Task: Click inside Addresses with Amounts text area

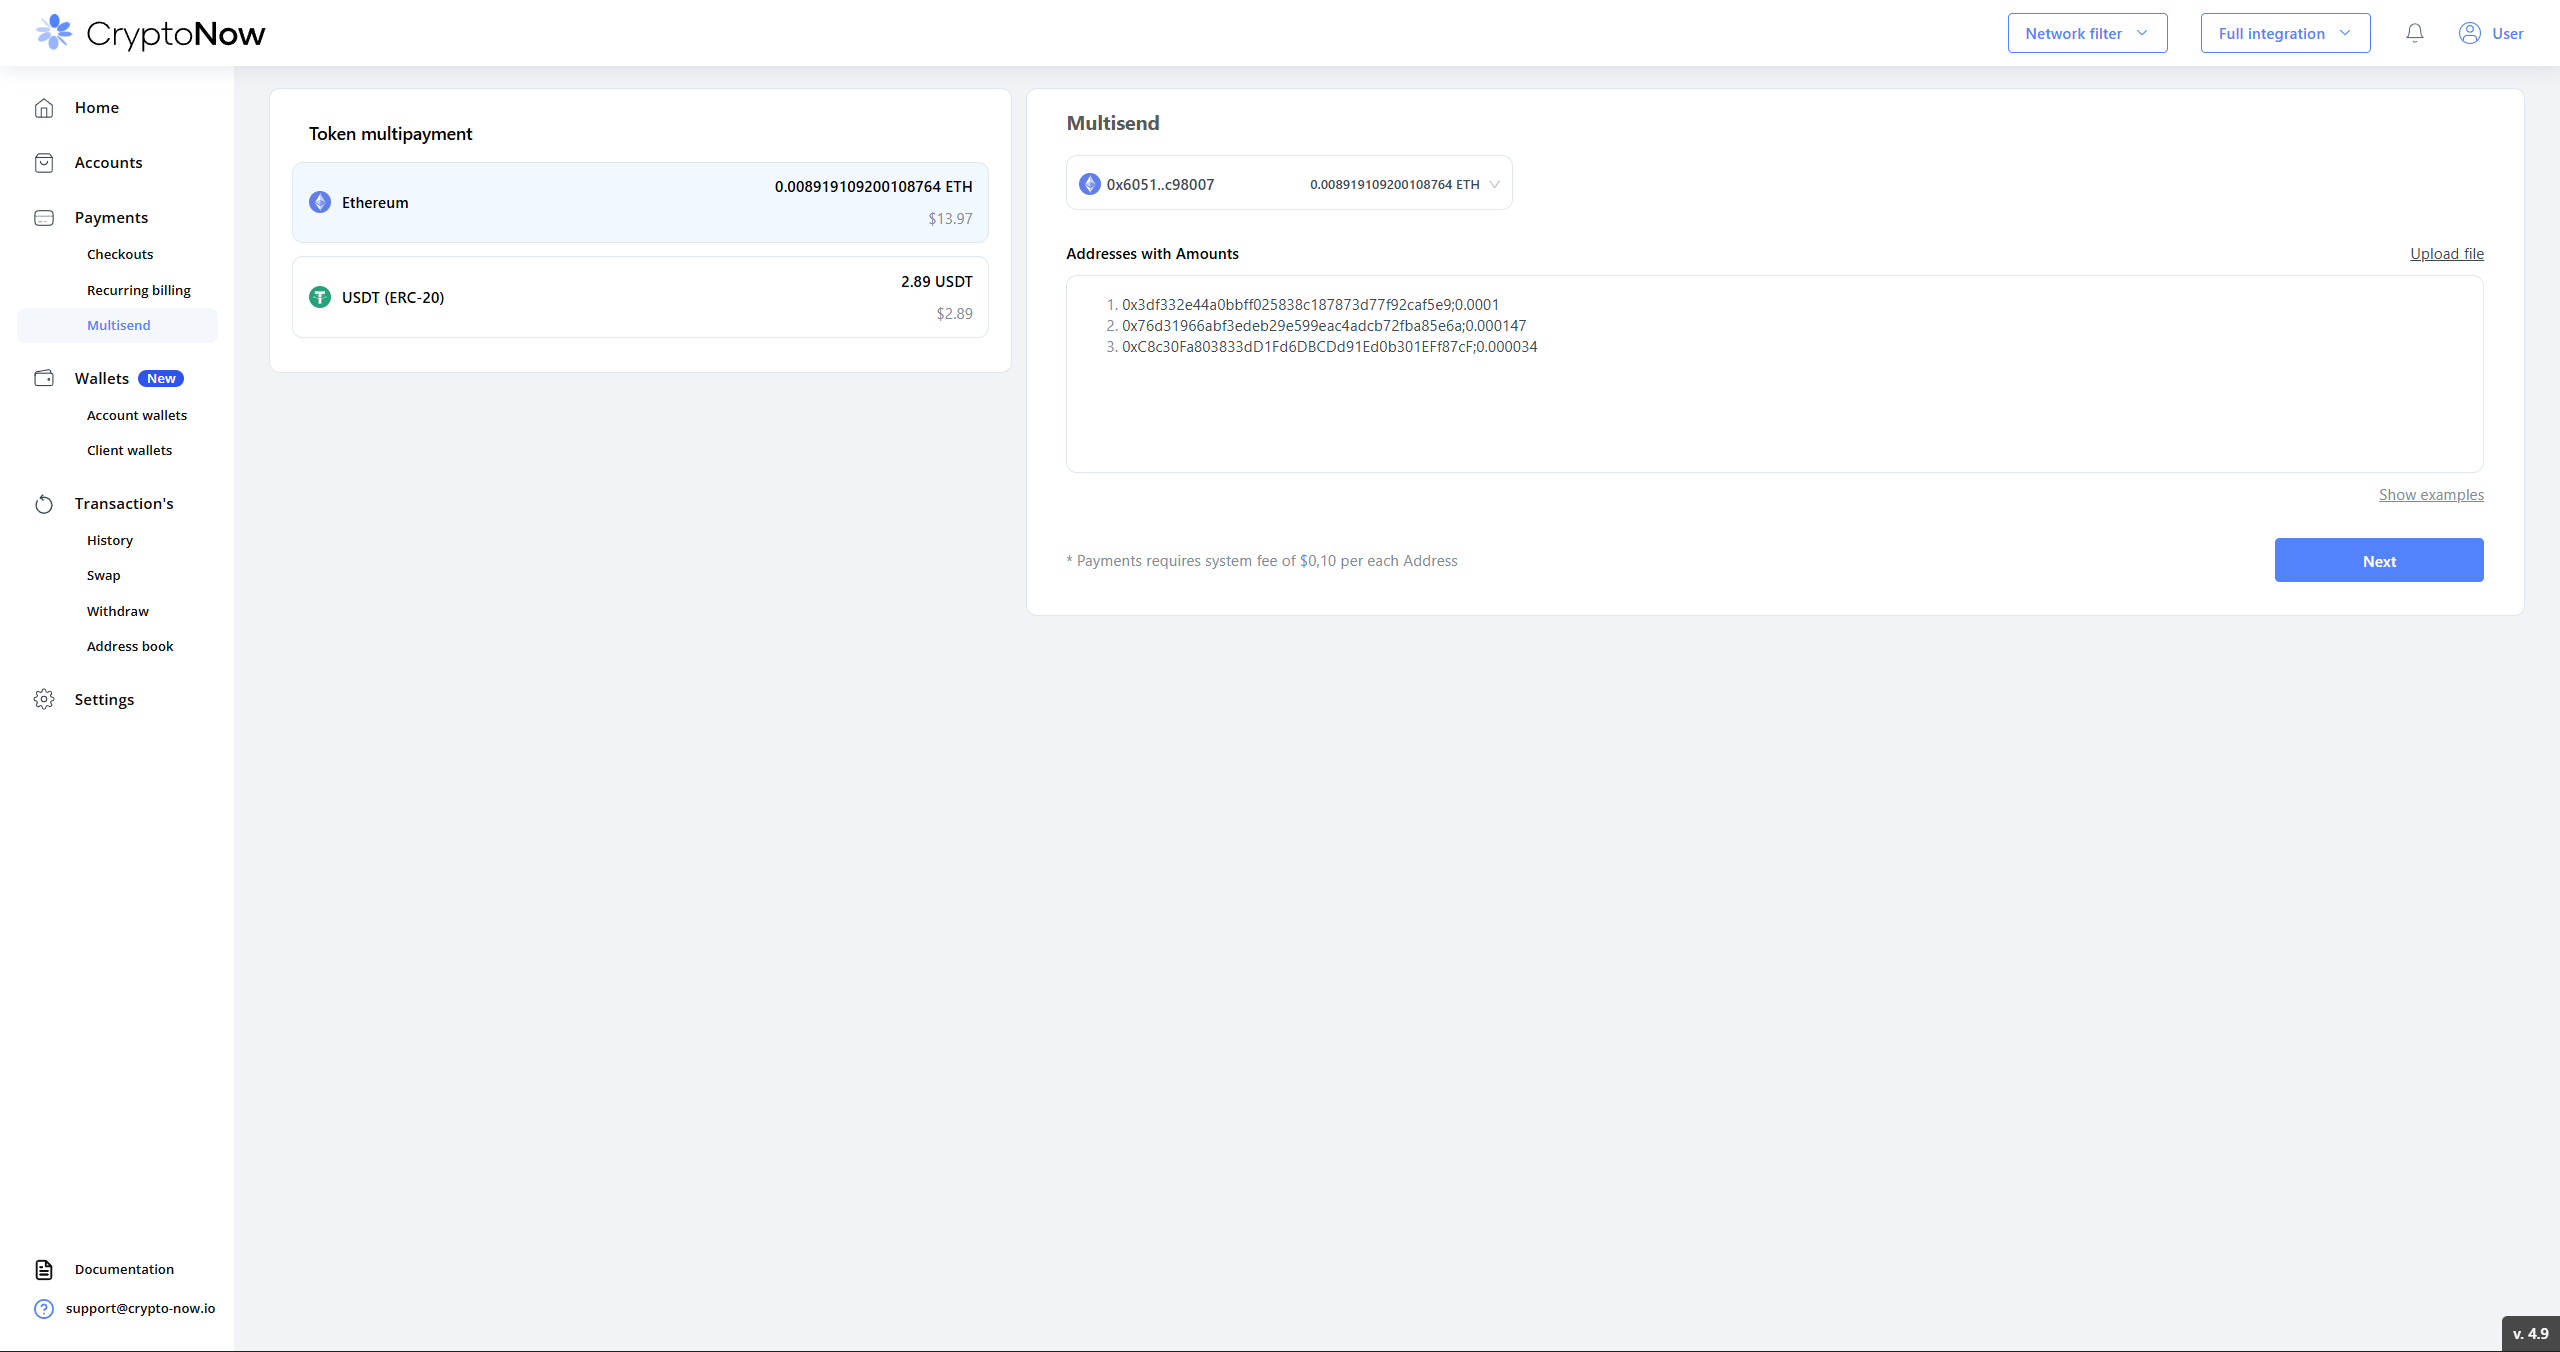Action: pos(1774,374)
